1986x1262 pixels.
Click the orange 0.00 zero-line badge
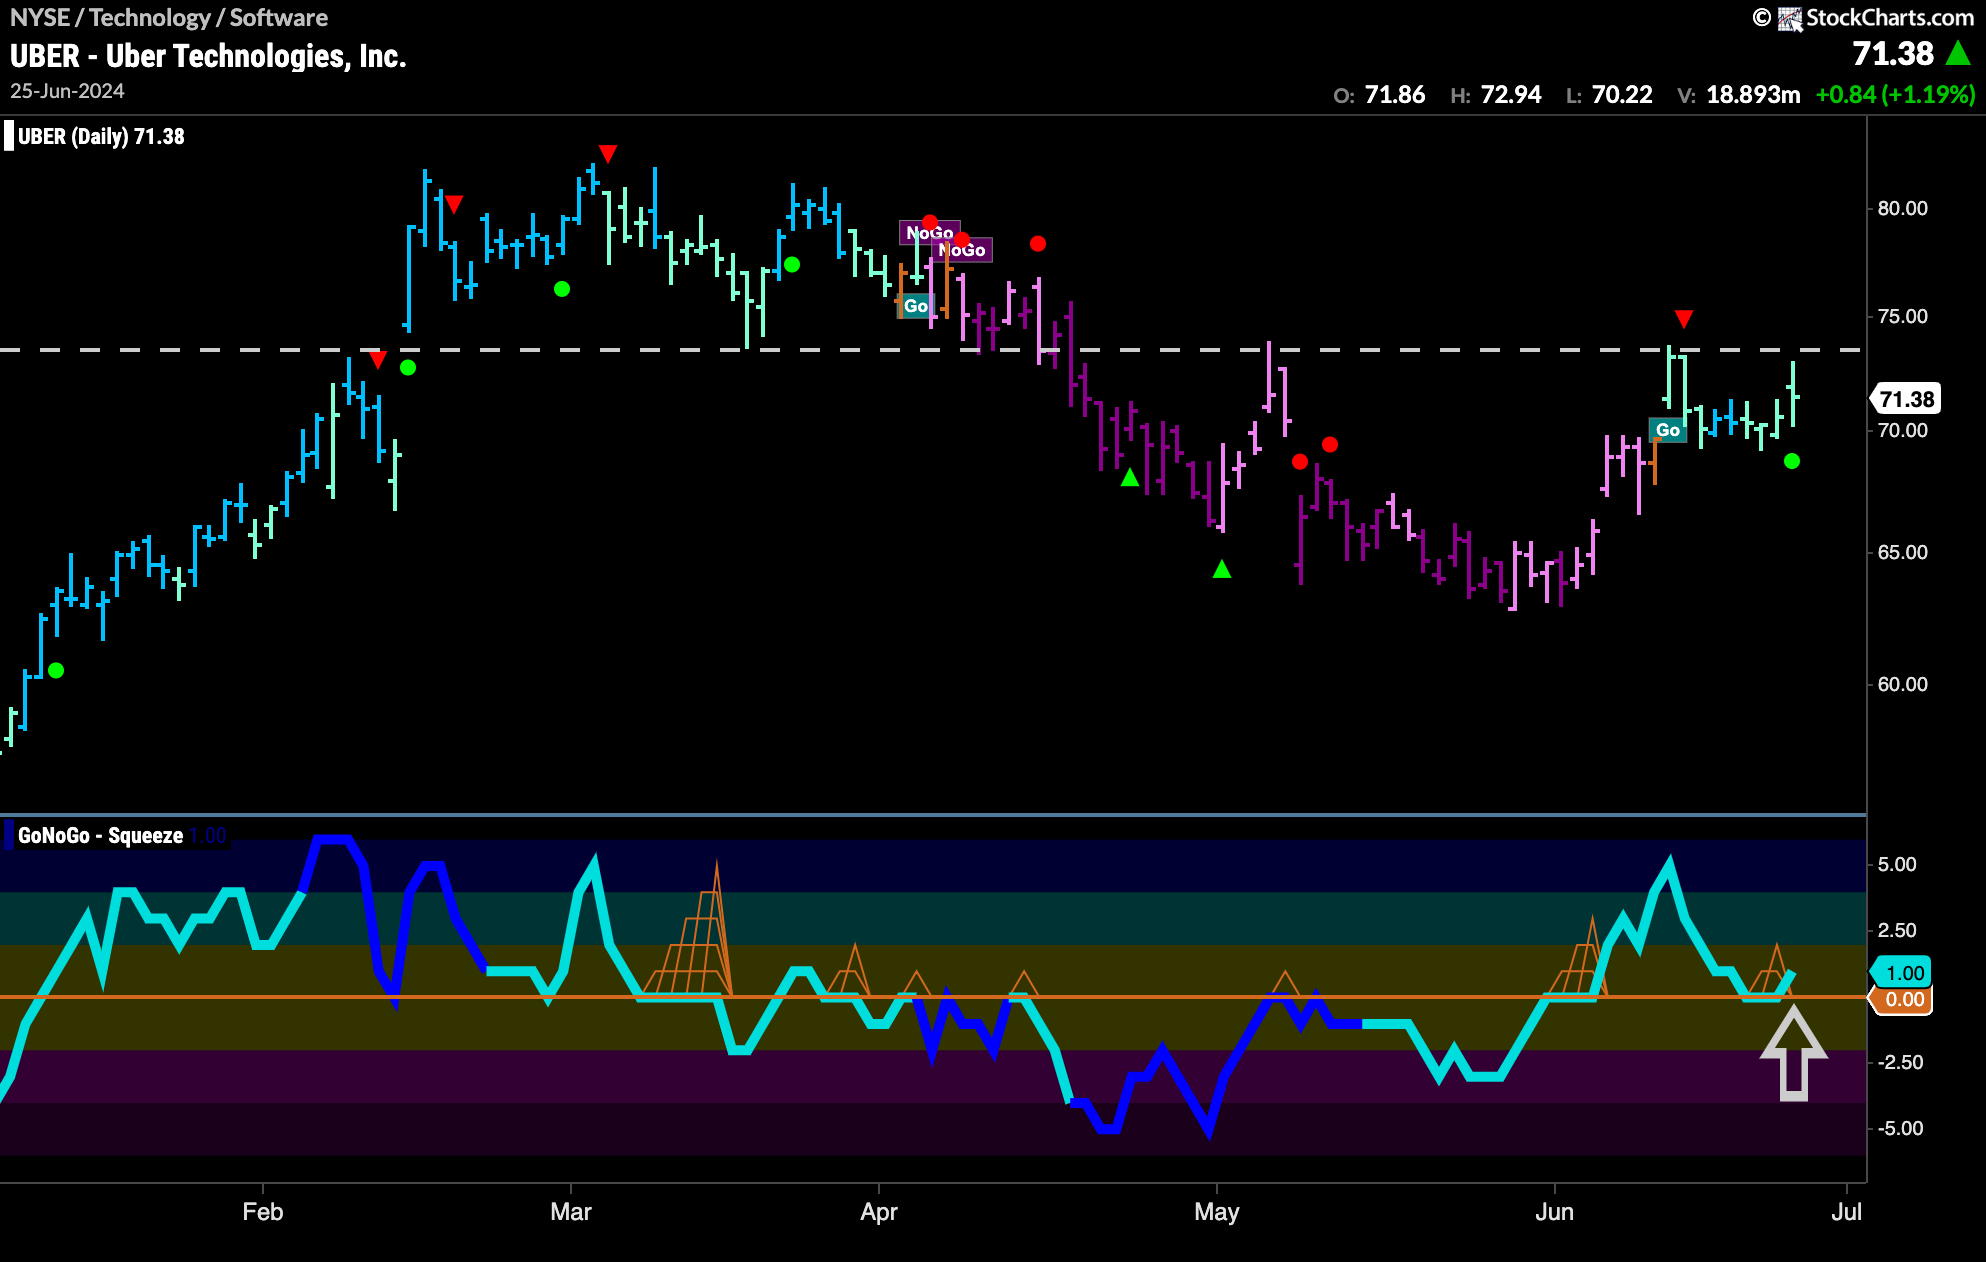coord(1903,1000)
